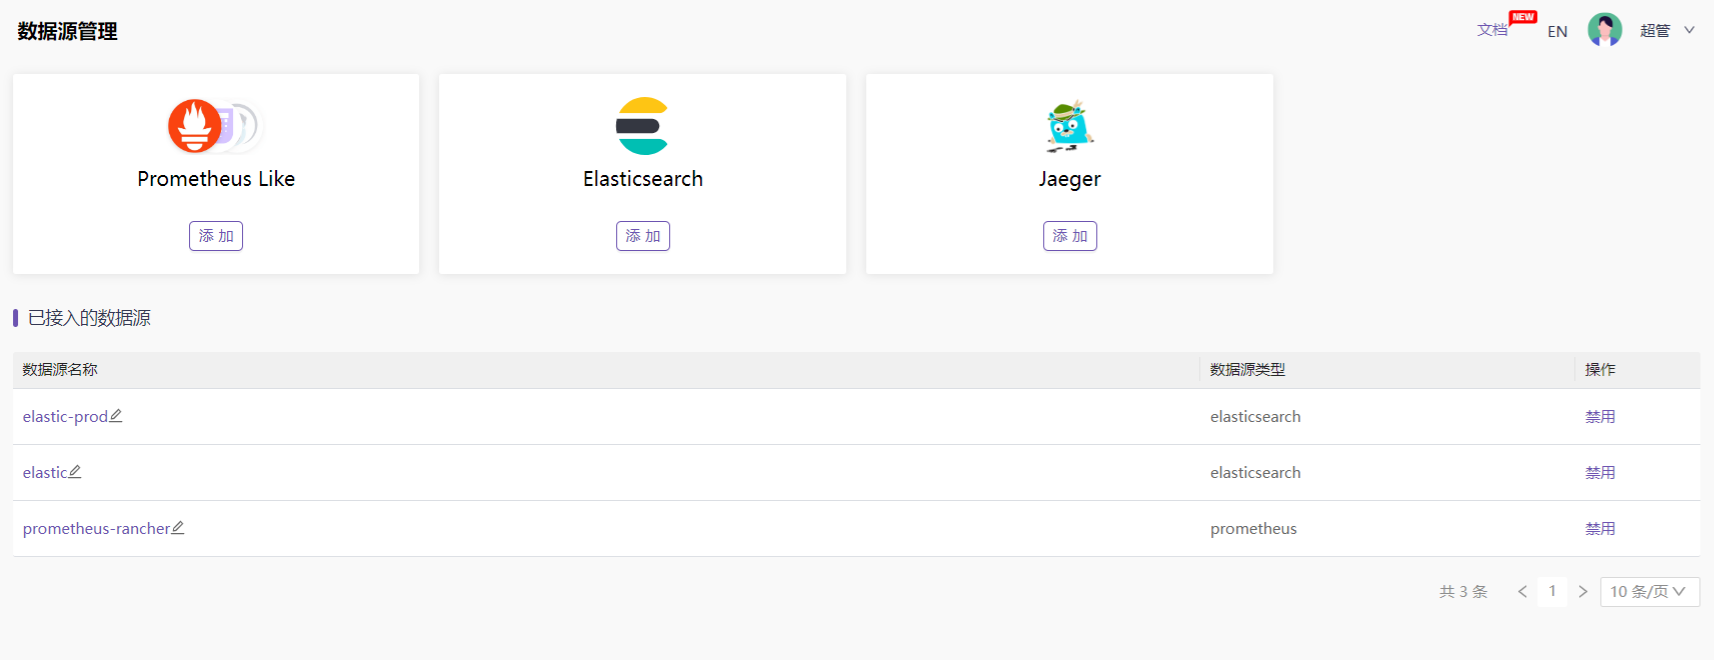Switch language by clicking EN
The width and height of the screenshot is (1714, 660).
tap(1557, 31)
